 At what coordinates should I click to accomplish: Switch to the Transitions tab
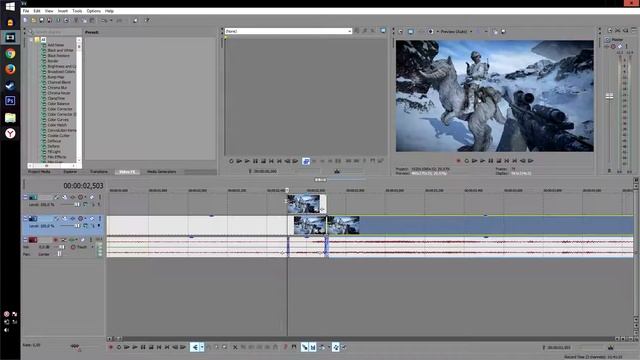click(x=99, y=172)
